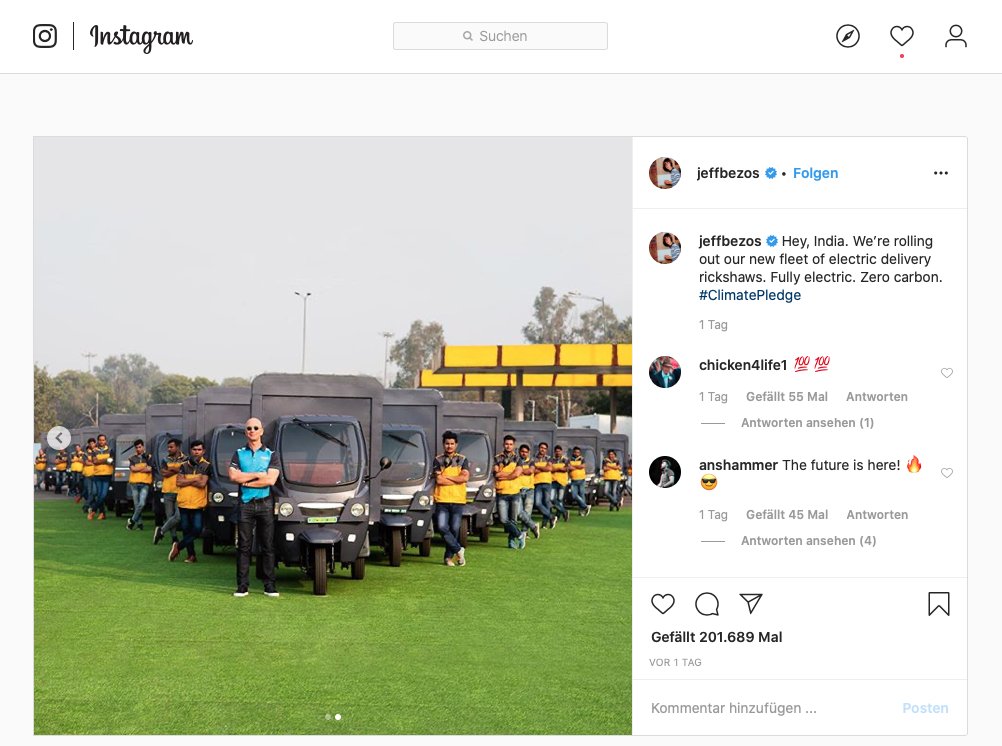1002x746 pixels.
Task: Open the profile person icon
Action: click(955, 36)
